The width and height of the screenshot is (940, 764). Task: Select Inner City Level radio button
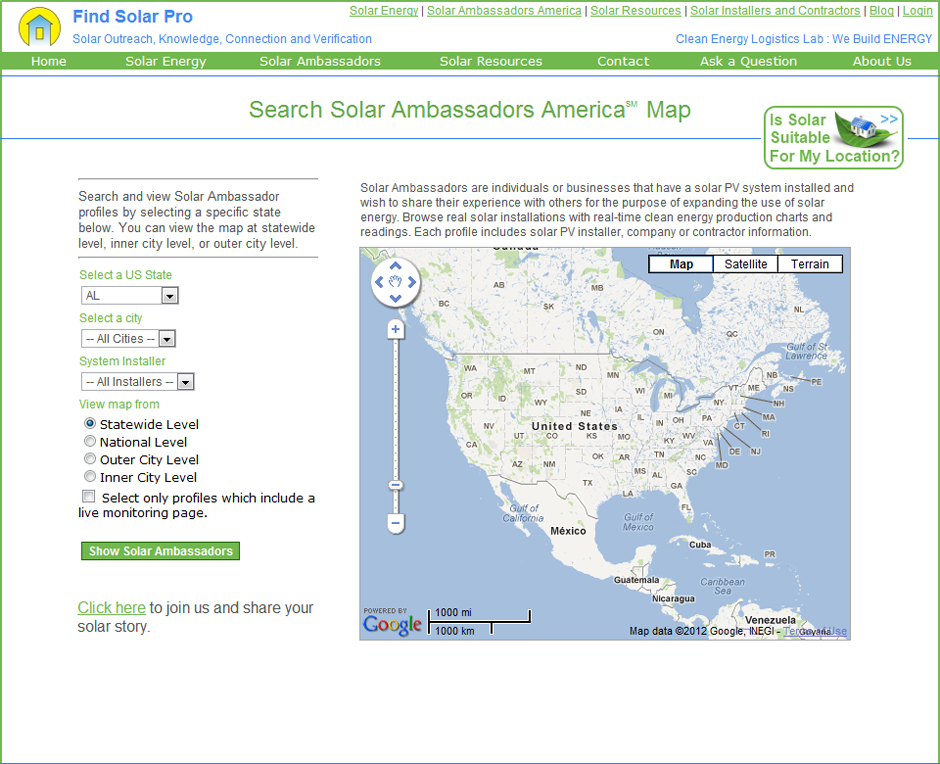coord(90,477)
